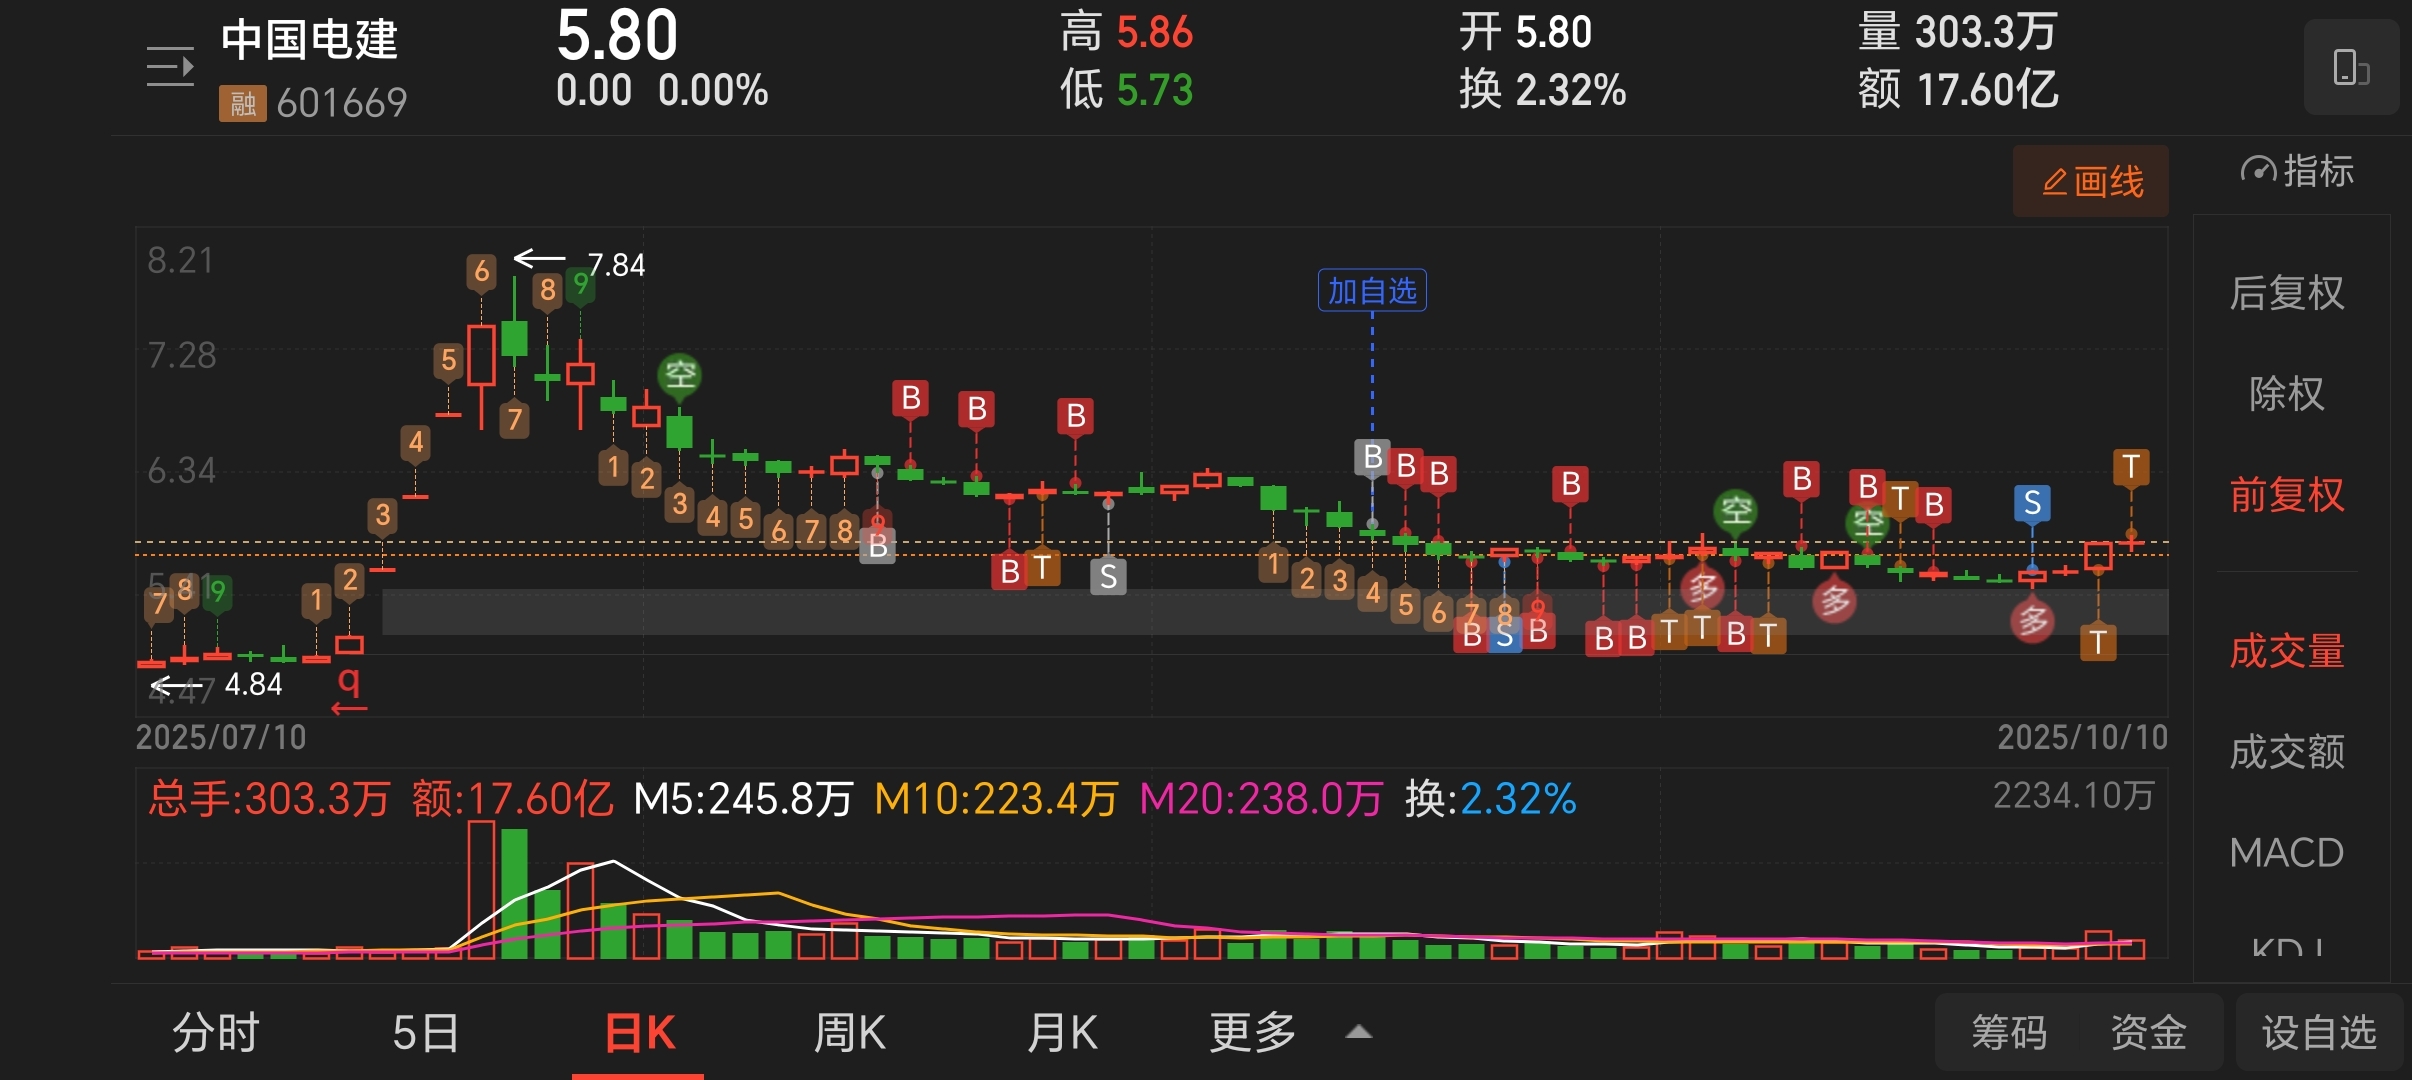Open the 指标 indicator gauge button
This screenshot has height=1080, width=2412.
[x=2297, y=171]
